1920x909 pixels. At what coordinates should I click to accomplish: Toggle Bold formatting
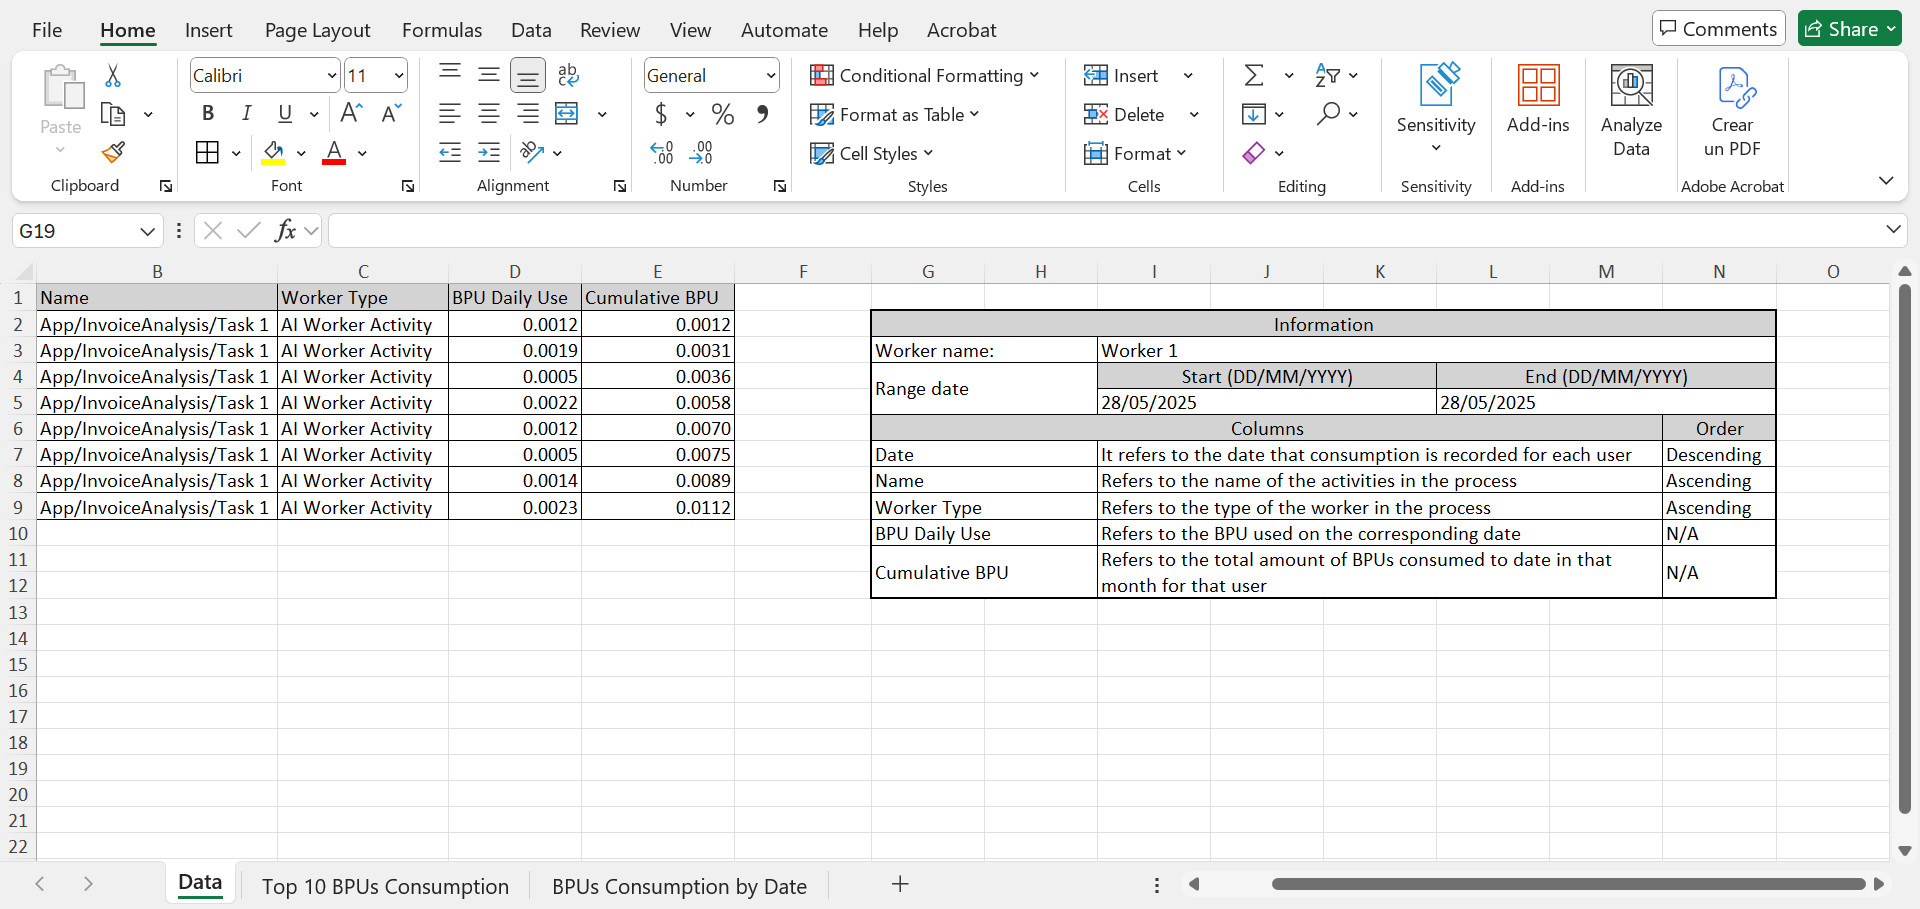(208, 113)
